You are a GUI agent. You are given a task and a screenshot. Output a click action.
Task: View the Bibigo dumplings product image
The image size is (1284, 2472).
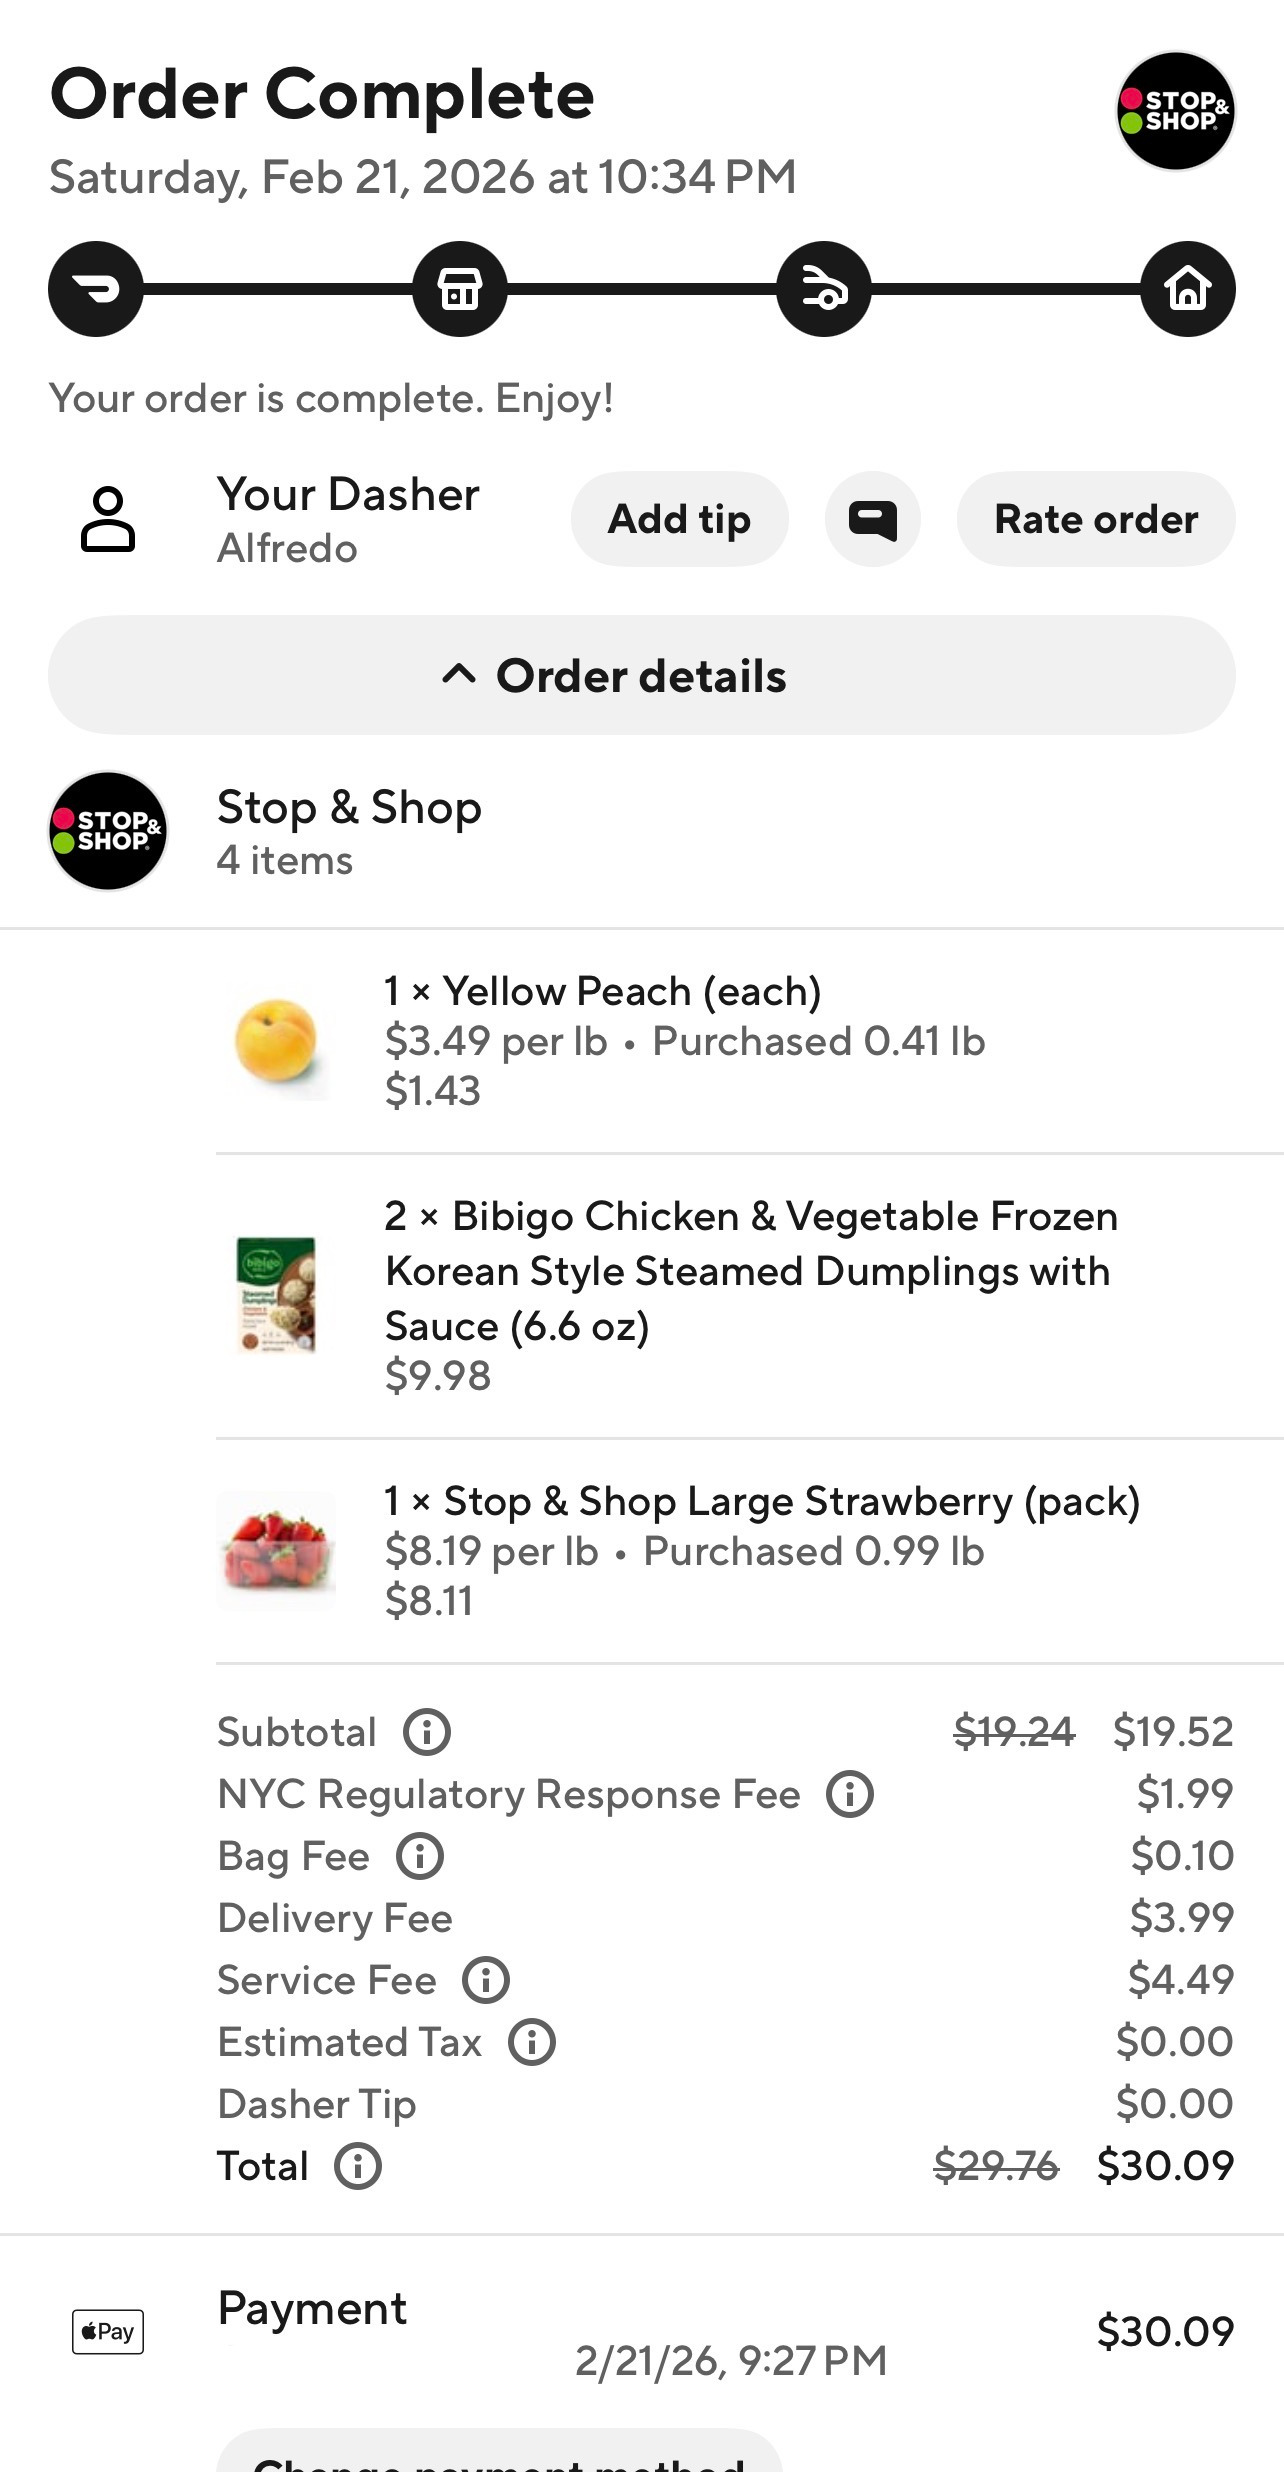(276, 1295)
